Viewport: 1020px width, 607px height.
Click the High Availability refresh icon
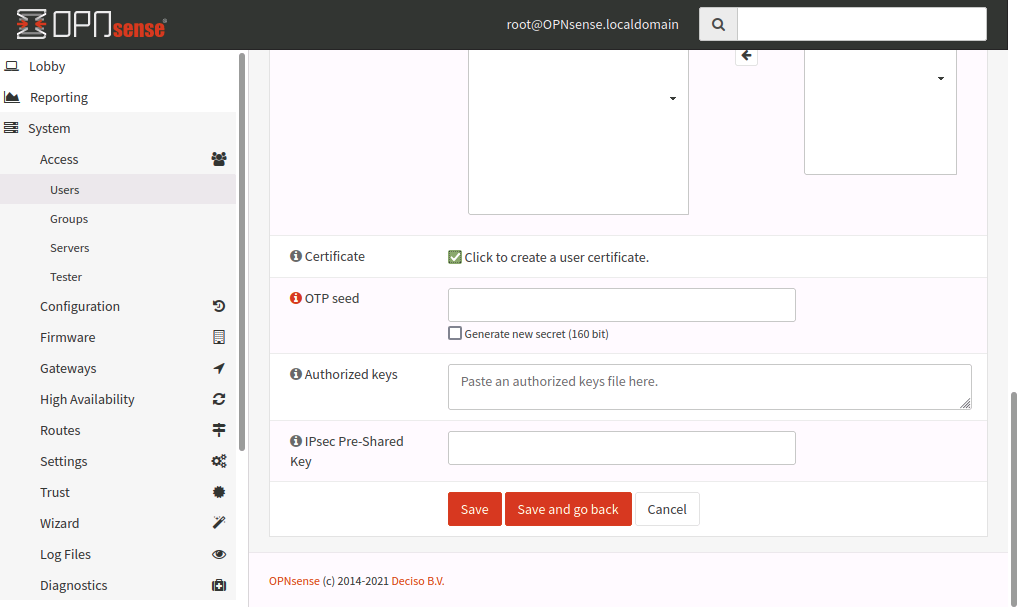219,399
